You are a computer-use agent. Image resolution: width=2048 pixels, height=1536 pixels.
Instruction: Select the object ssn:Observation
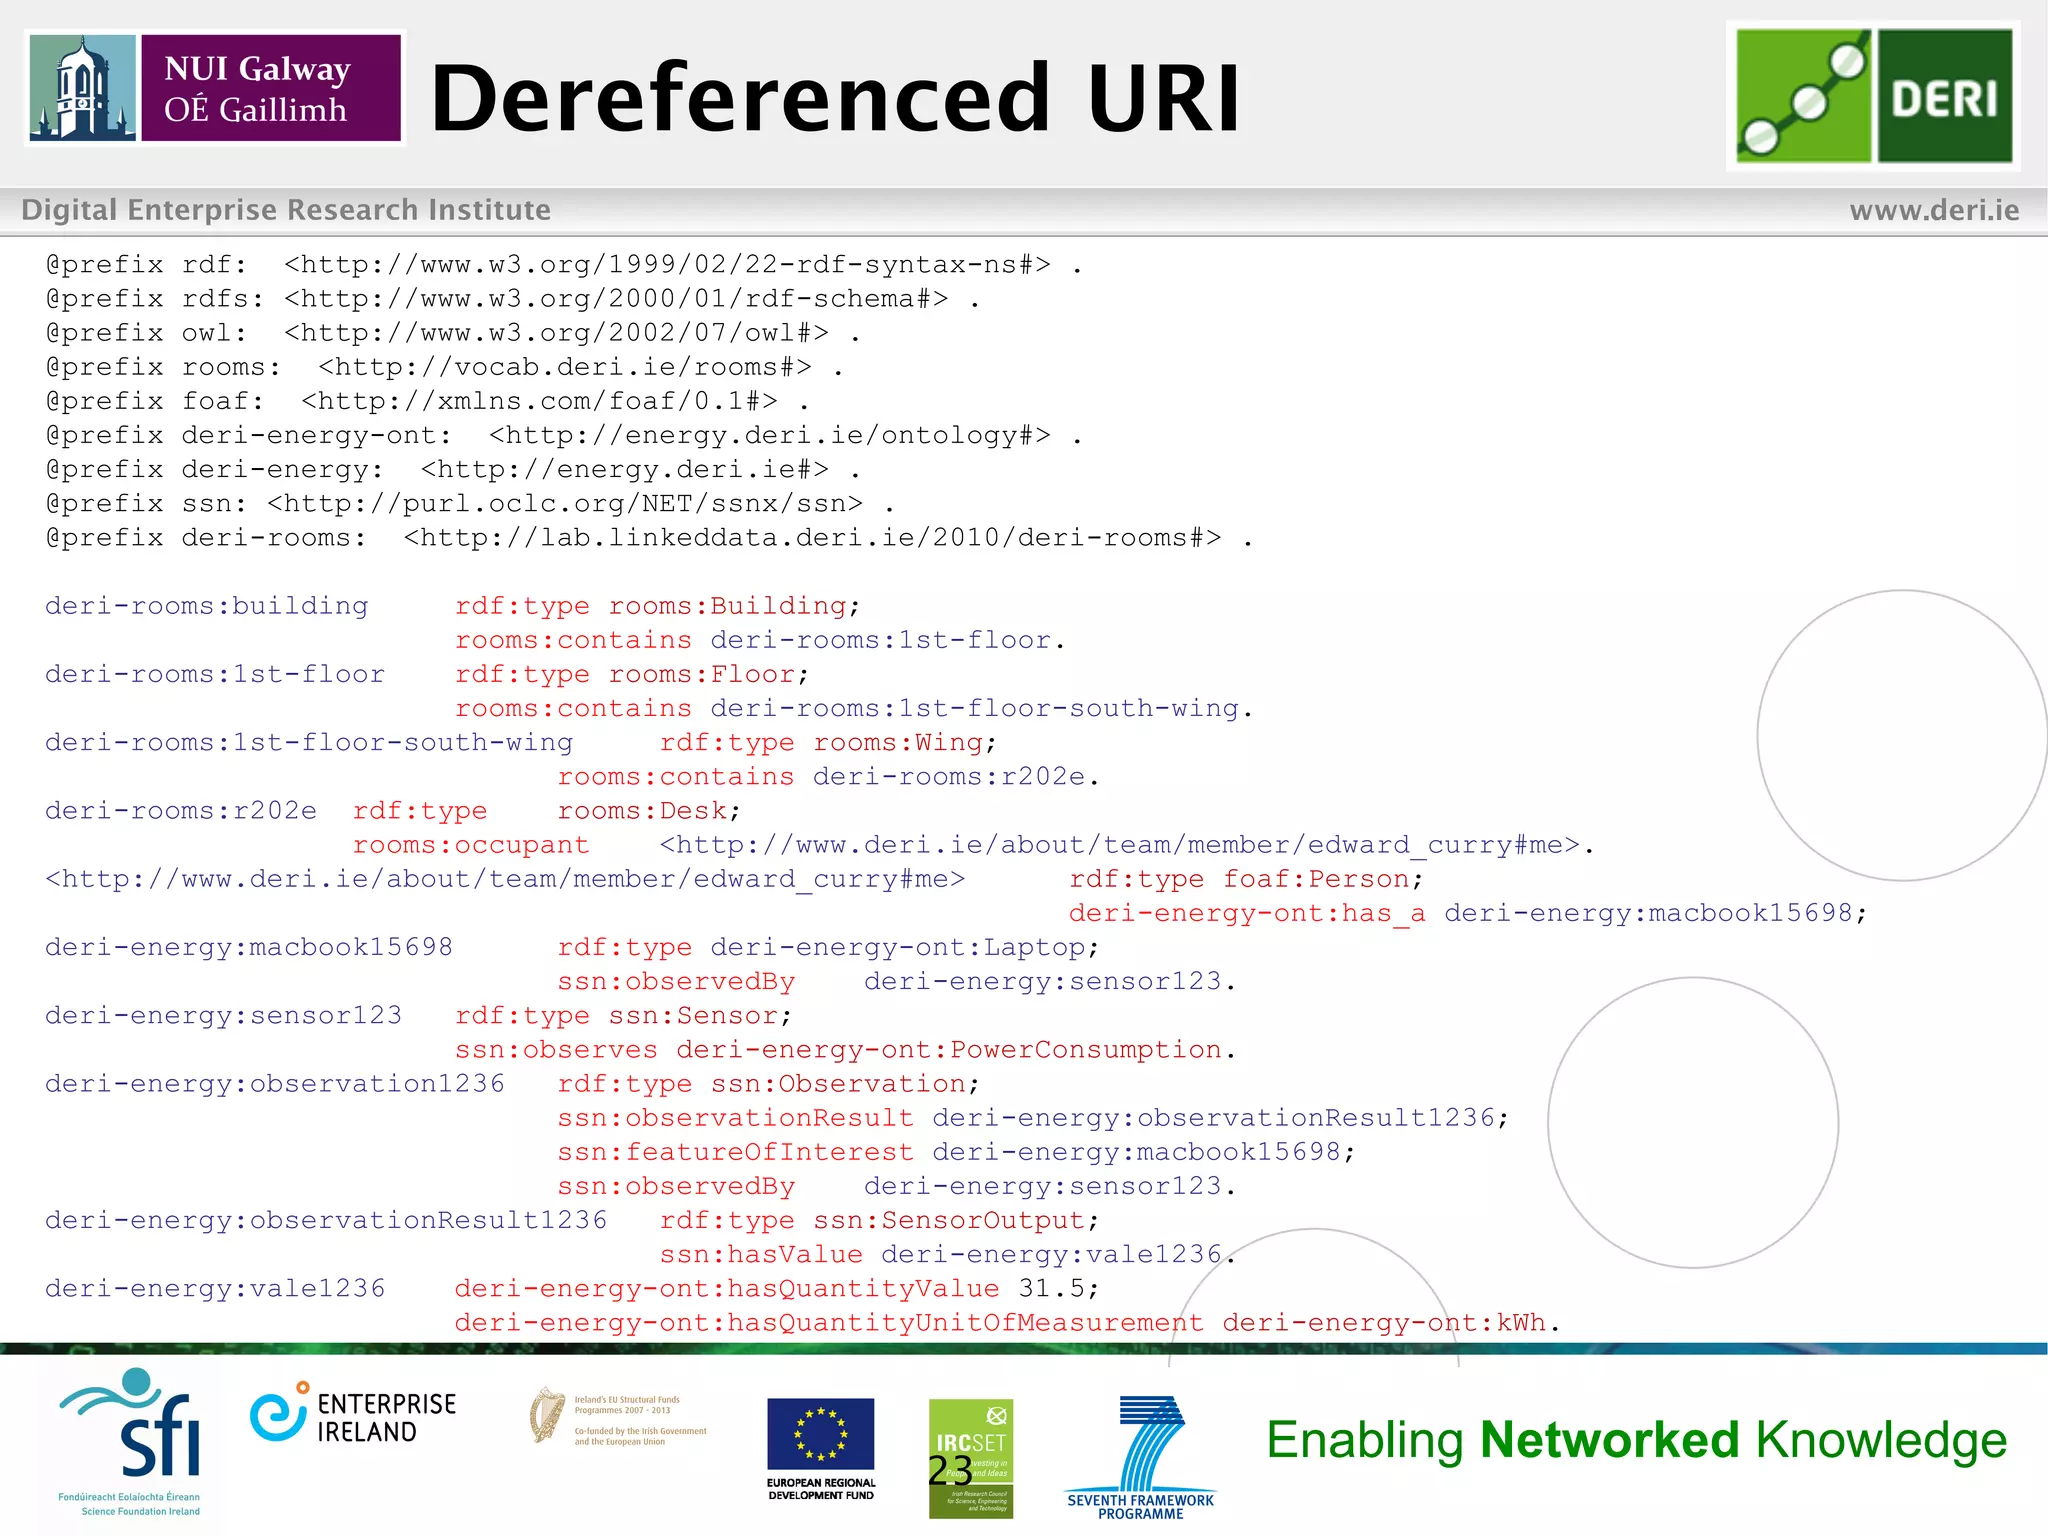[x=838, y=1084]
